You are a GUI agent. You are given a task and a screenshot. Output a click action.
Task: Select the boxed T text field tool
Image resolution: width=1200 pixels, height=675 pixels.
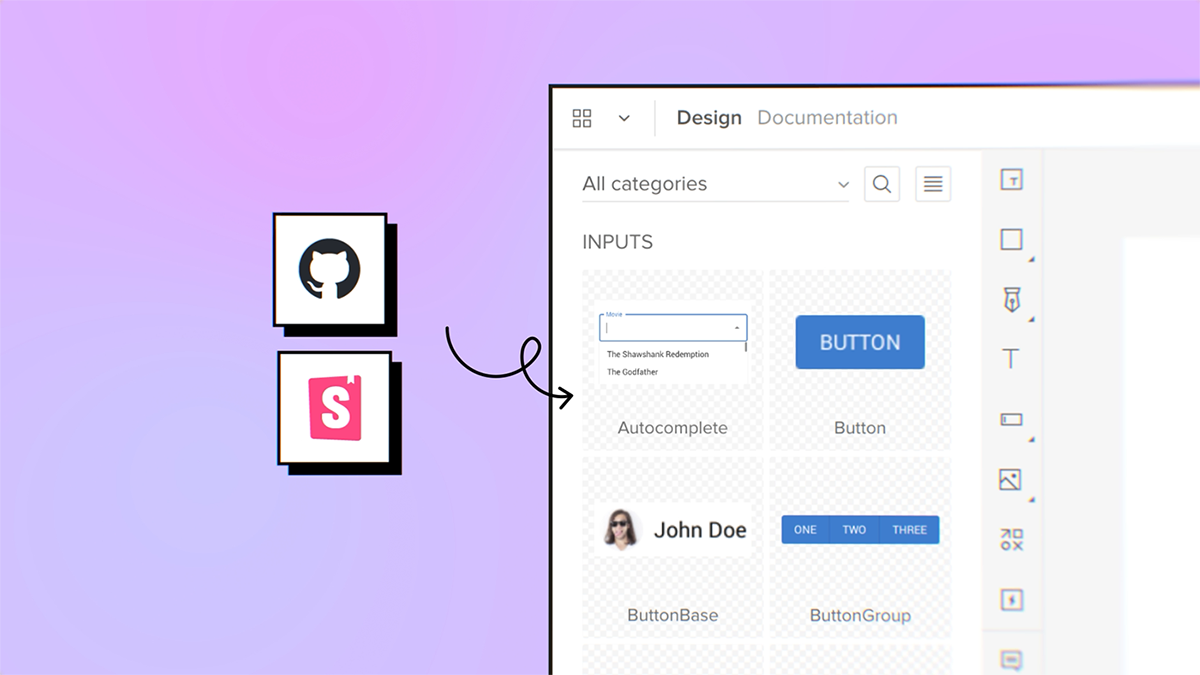point(1011,180)
